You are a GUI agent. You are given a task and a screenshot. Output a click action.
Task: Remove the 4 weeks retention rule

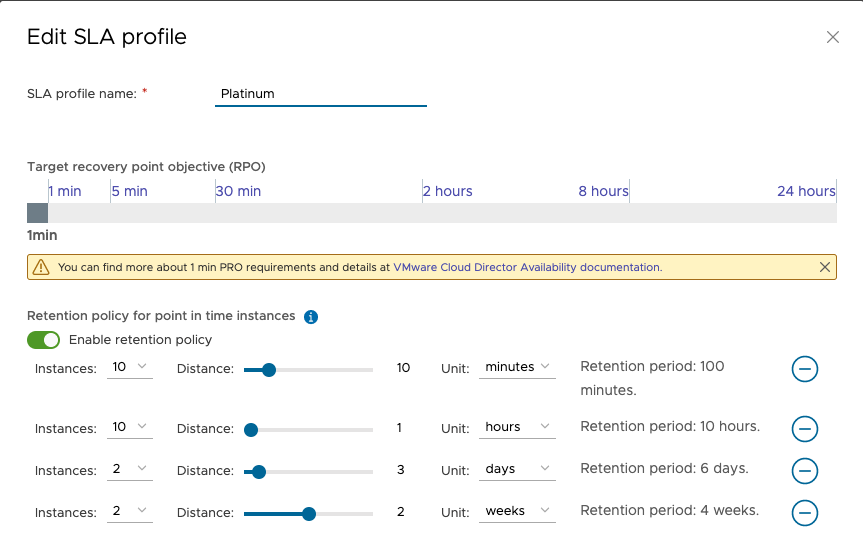(804, 513)
